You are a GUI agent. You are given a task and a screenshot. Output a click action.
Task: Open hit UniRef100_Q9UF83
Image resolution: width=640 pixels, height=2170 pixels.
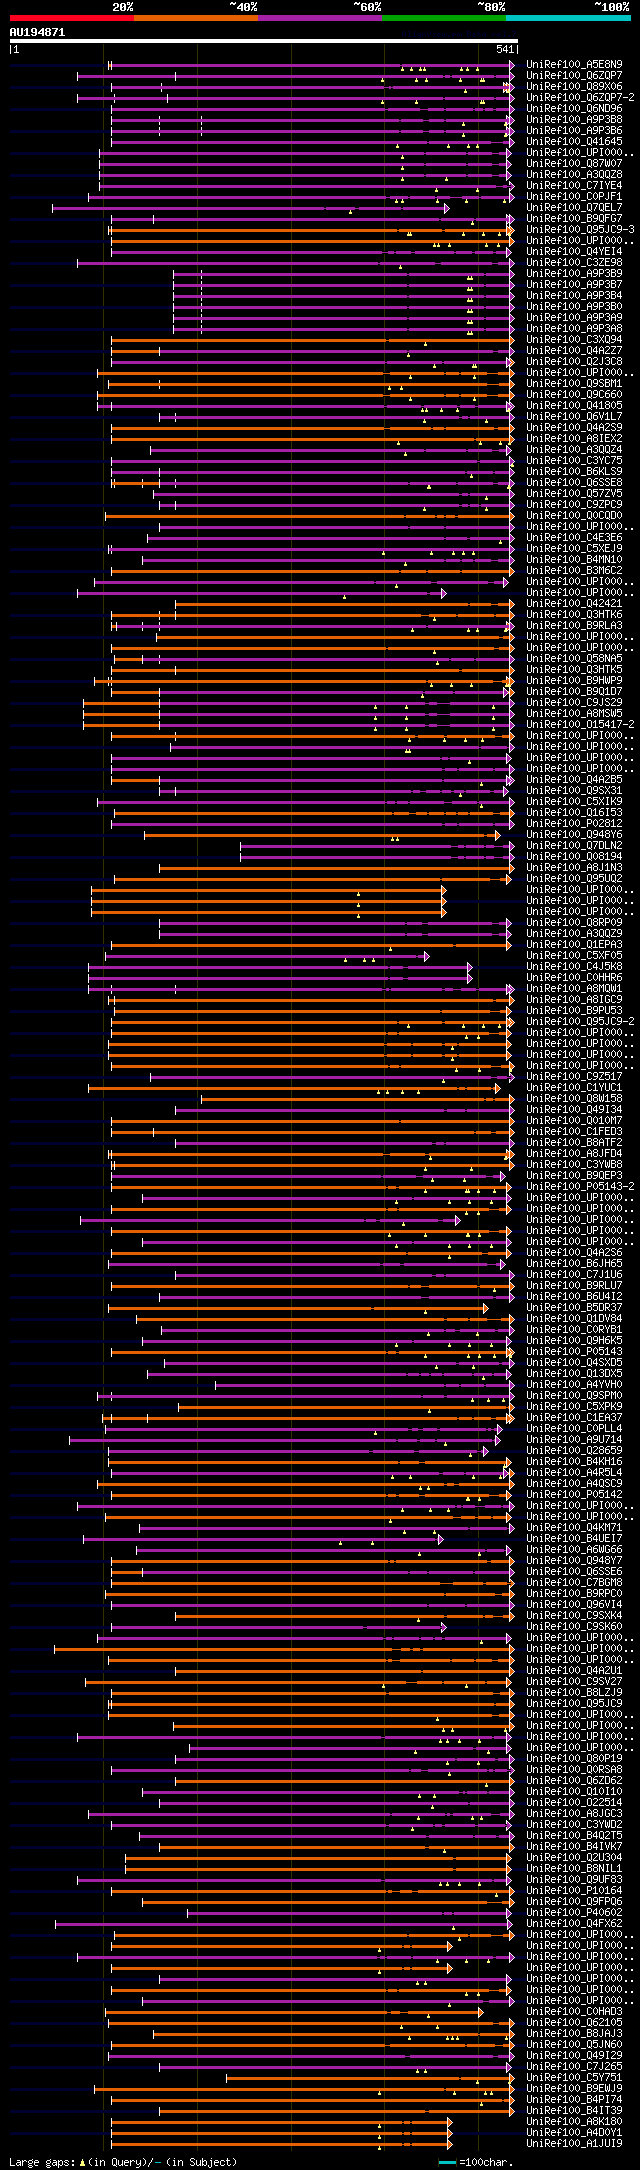pos(574,1880)
